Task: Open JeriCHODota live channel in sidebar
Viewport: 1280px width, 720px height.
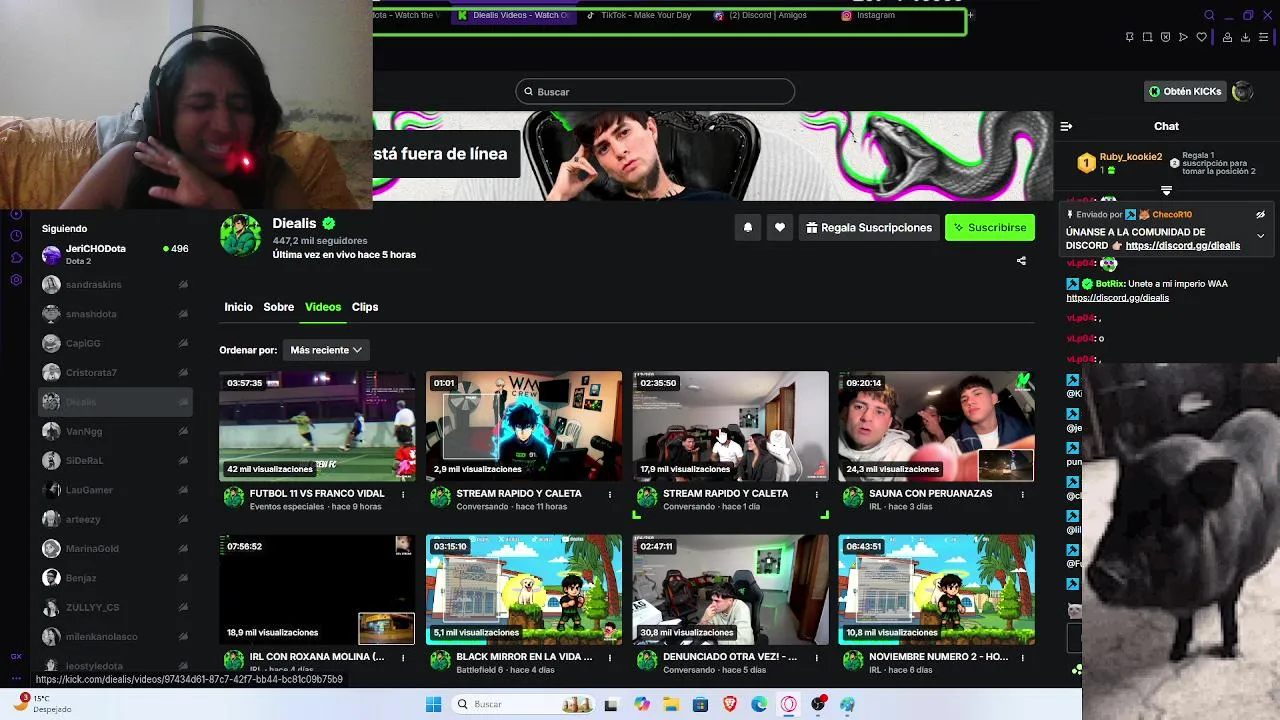Action: pyautogui.click(x=115, y=254)
